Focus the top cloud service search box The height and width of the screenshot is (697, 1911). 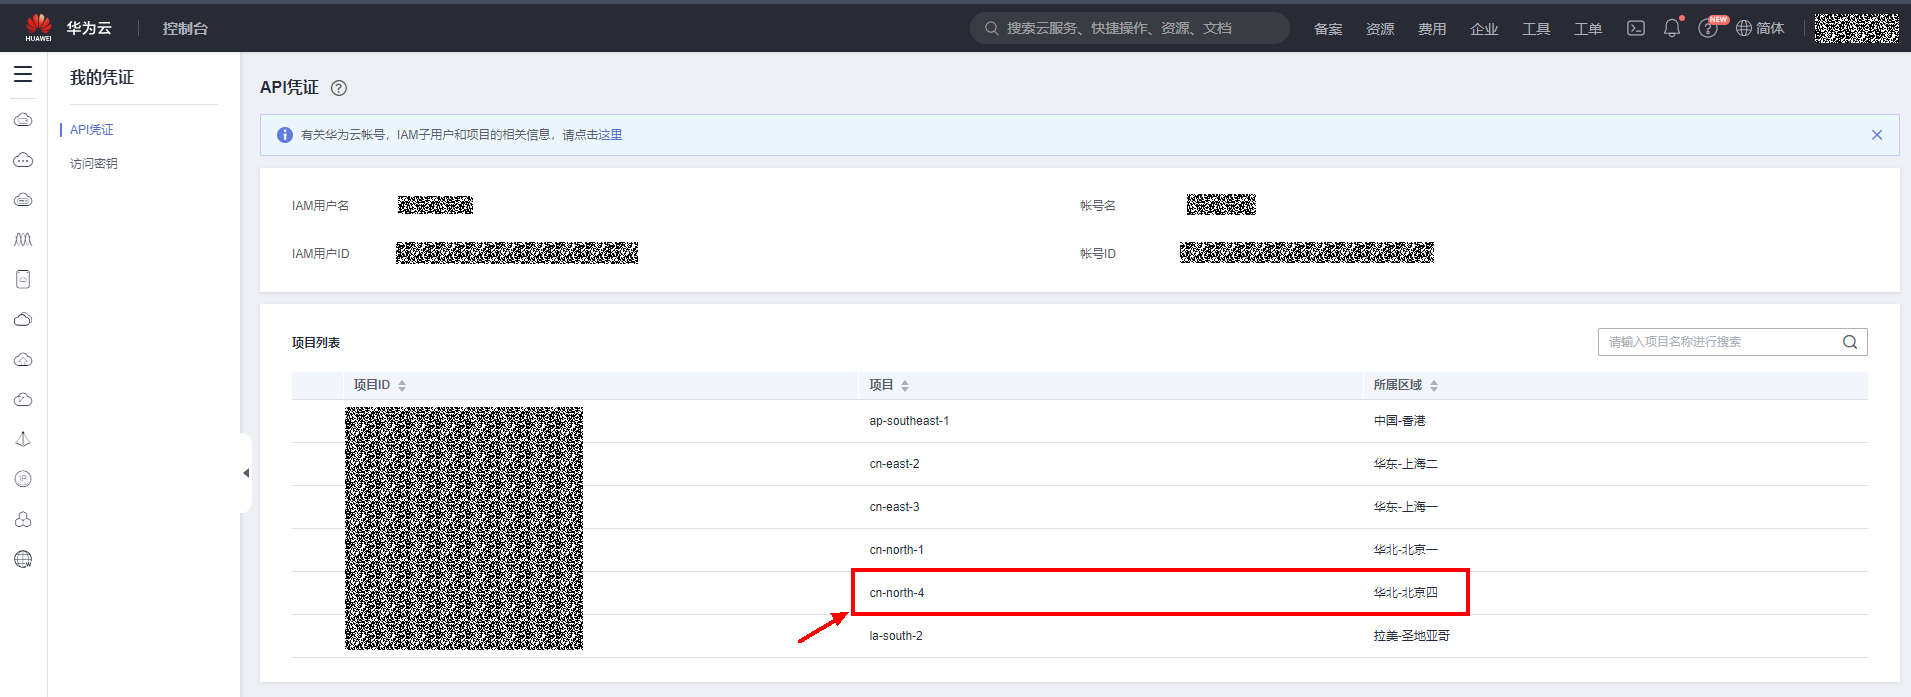[x=1130, y=28]
